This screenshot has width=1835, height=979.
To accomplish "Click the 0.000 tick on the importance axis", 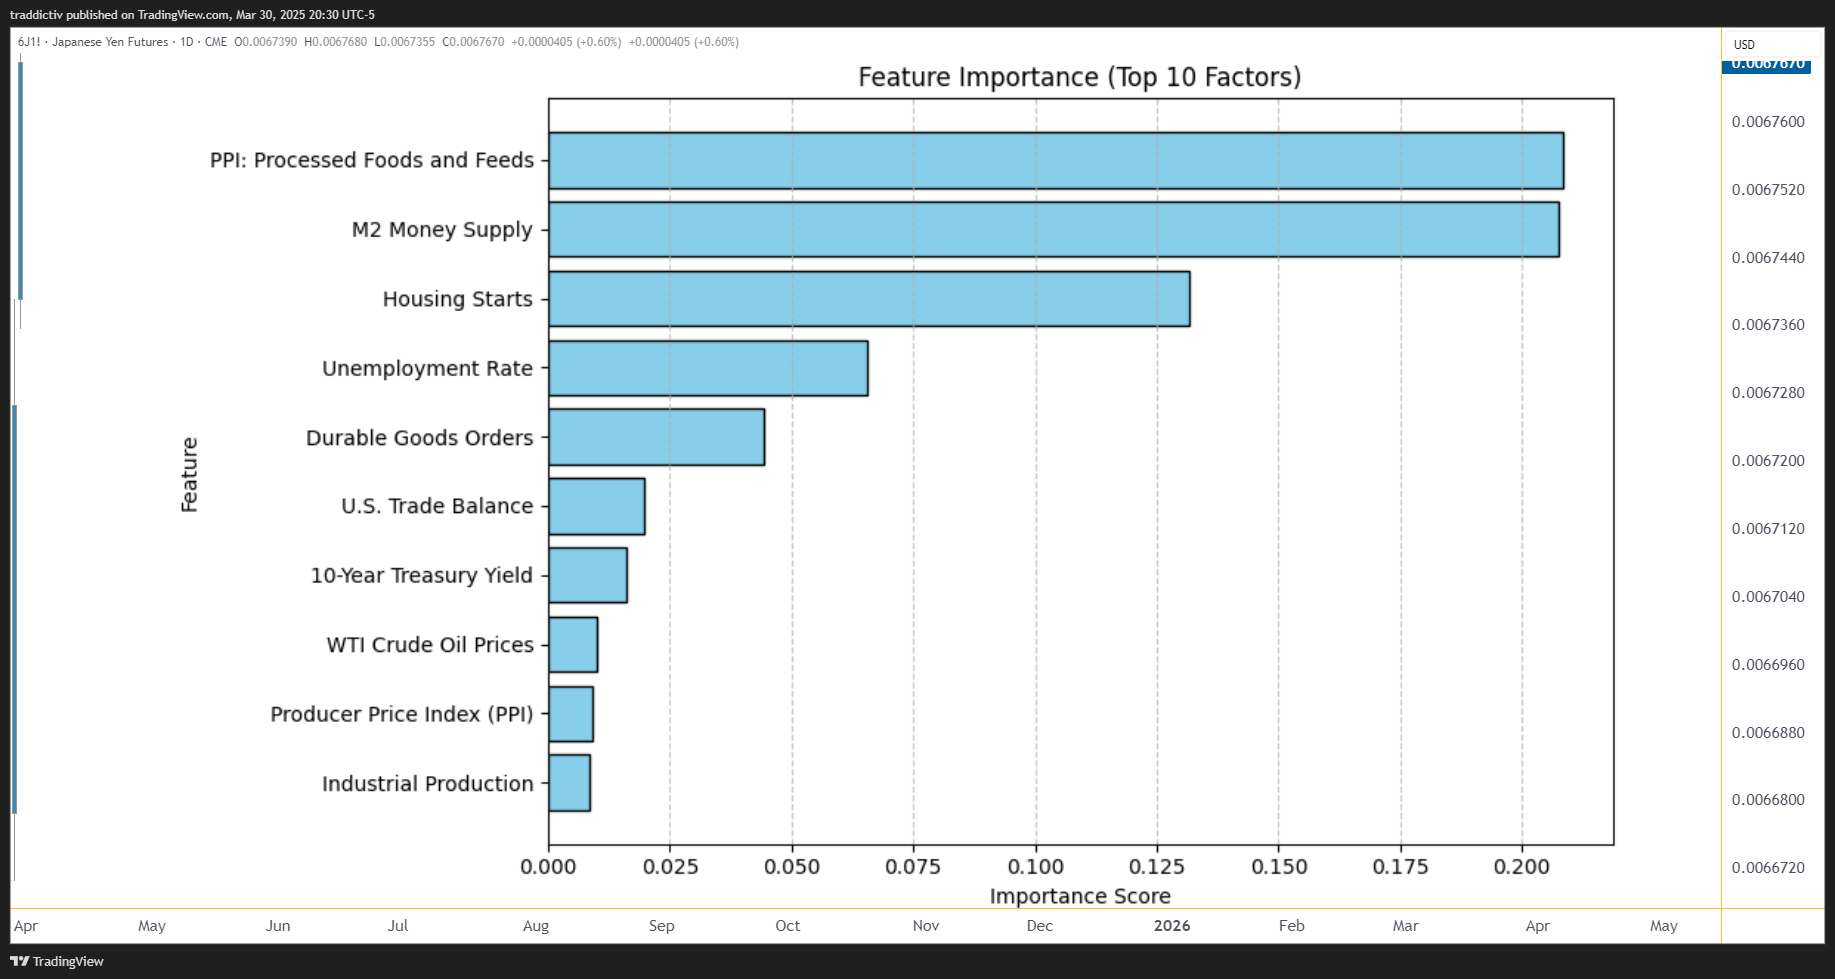I will [548, 867].
